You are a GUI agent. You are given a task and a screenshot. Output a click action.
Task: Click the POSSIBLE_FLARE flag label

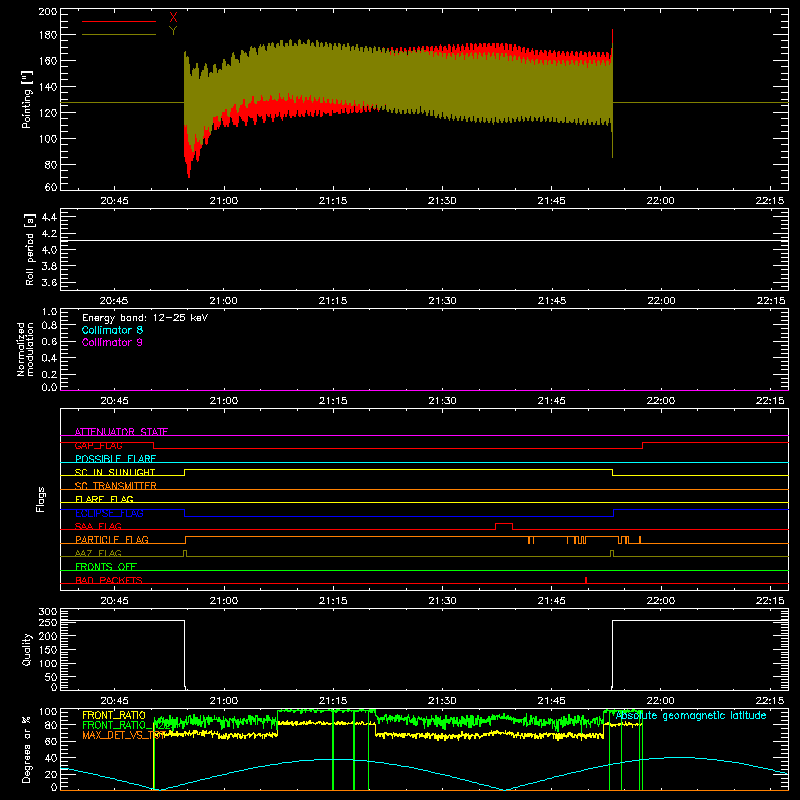pyautogui.click(x=115, y=459)
